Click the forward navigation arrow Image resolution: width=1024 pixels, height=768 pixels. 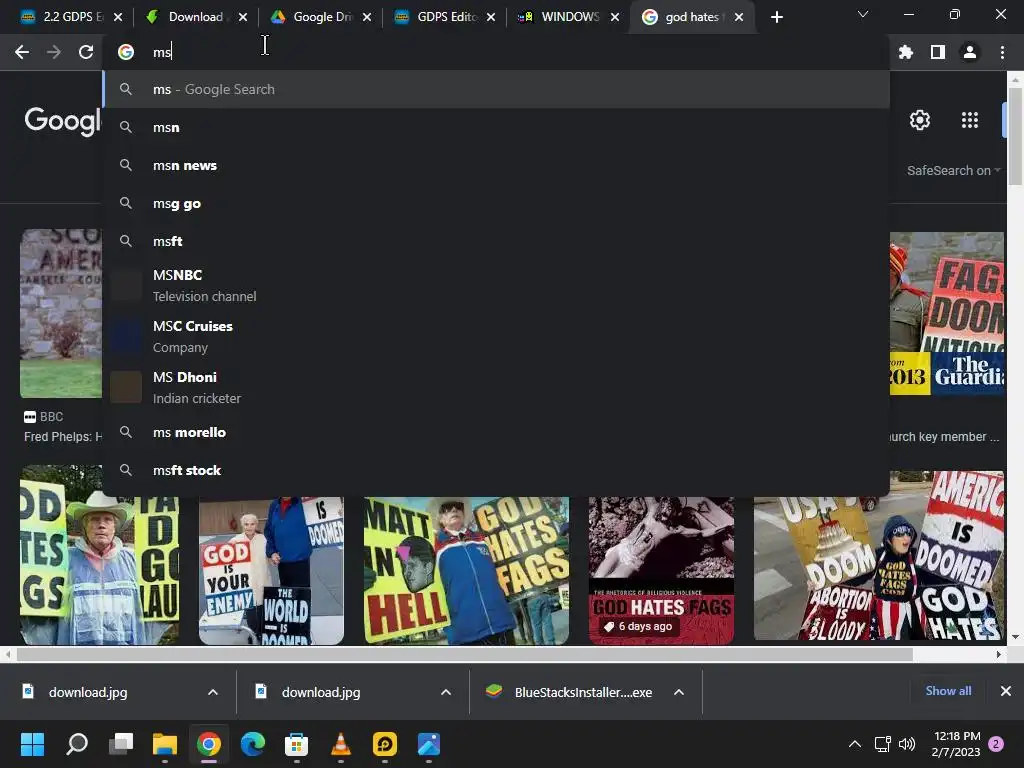click(x=54, y=52)
